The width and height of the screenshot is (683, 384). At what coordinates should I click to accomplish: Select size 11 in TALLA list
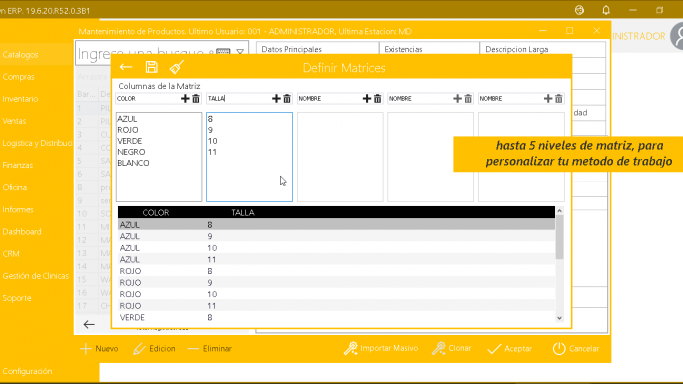(212, 152)
